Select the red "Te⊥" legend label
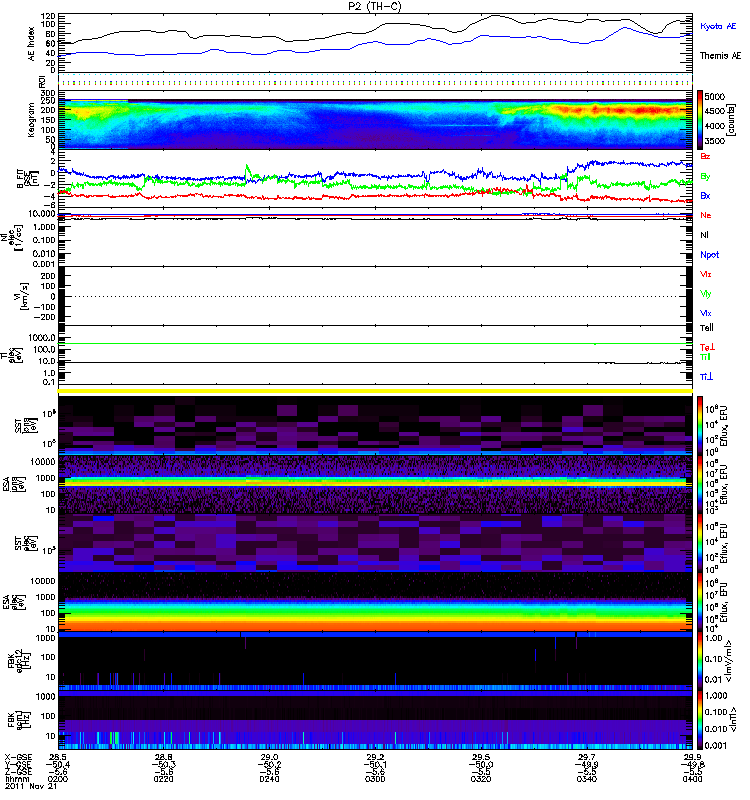The width and height of the screenshot is (750, 800). point(707,347)
